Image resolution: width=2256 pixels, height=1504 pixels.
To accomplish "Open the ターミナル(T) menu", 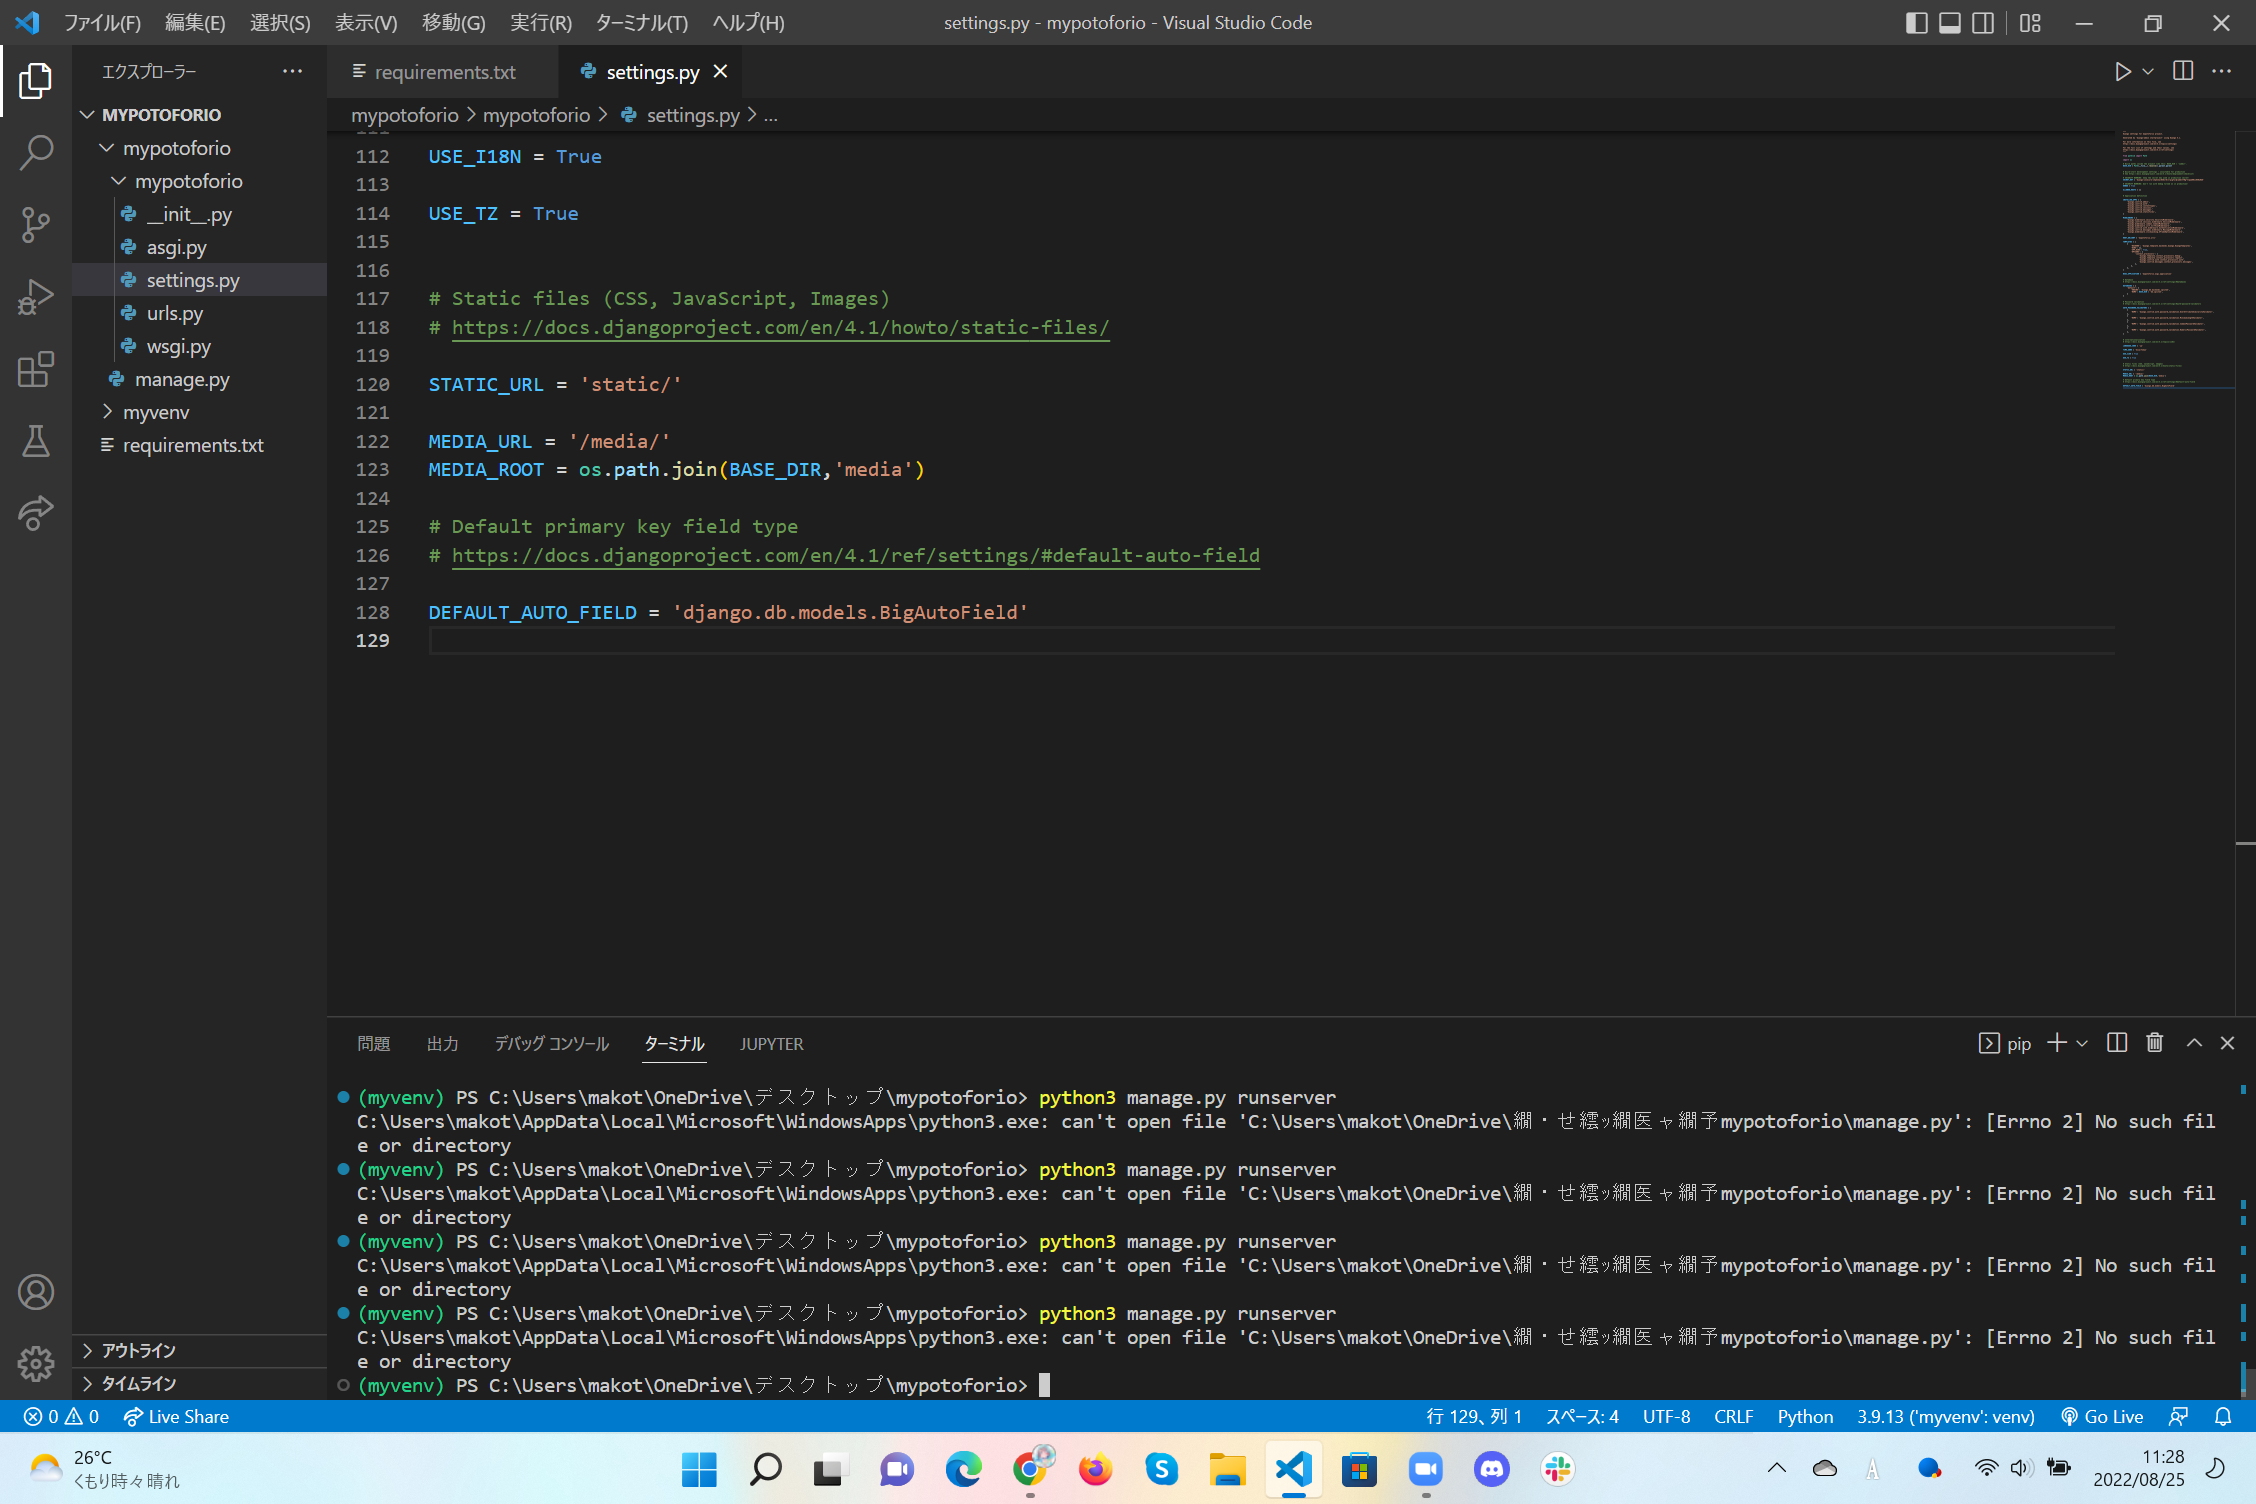I will click(641, 22).
